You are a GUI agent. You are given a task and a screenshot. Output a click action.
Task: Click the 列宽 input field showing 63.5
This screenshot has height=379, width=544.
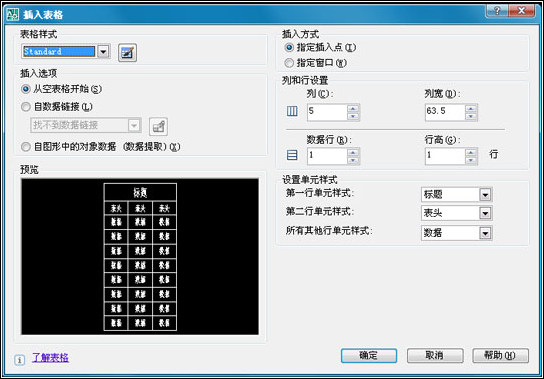[445, 112]
